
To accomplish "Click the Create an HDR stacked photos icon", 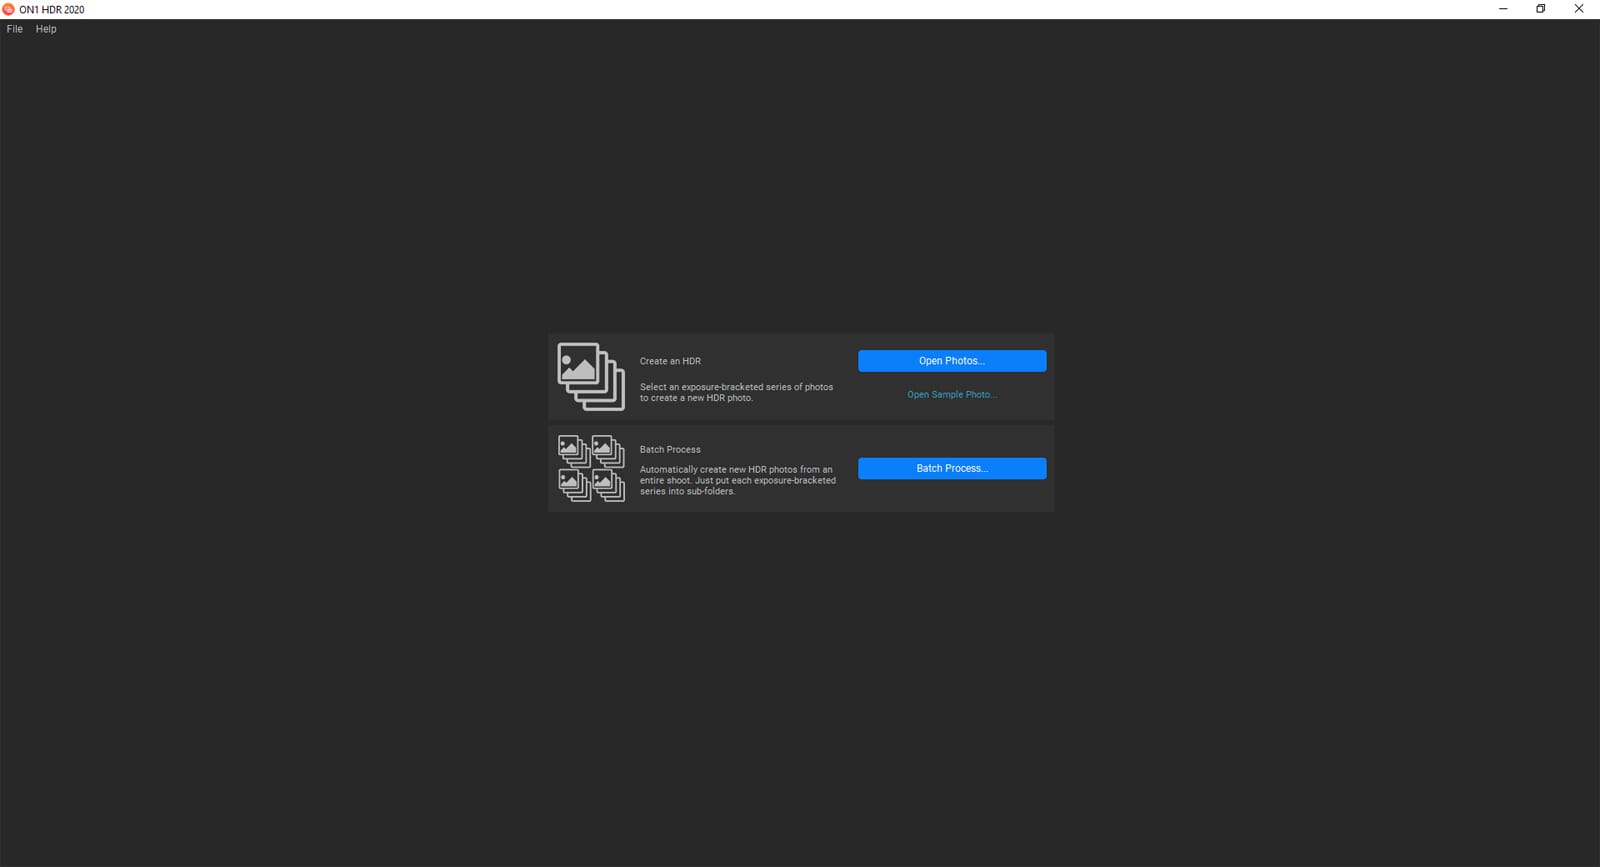I will (x=591, y=377).
